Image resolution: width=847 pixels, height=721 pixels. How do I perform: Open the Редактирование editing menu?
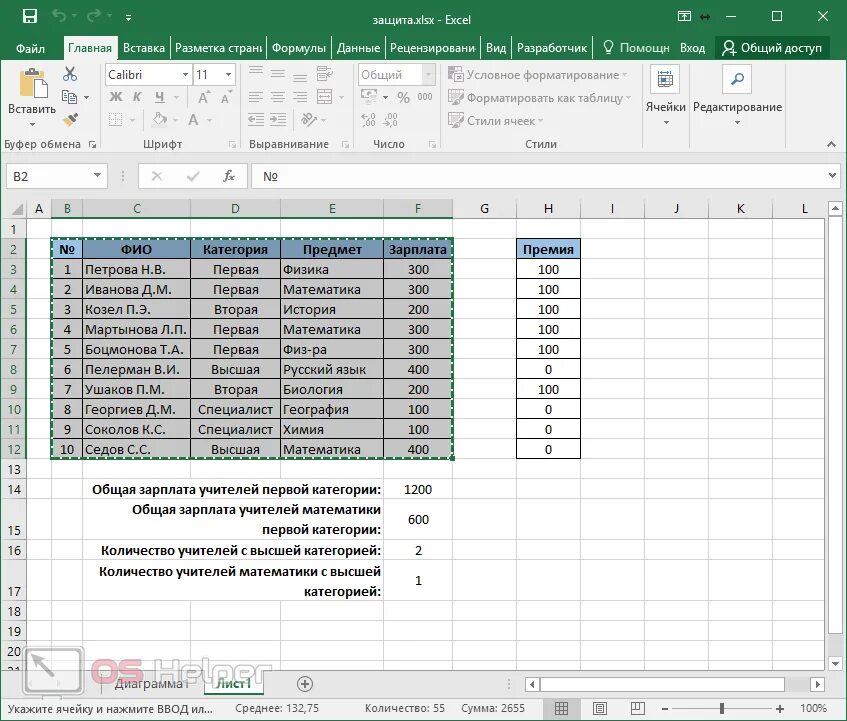737,96
